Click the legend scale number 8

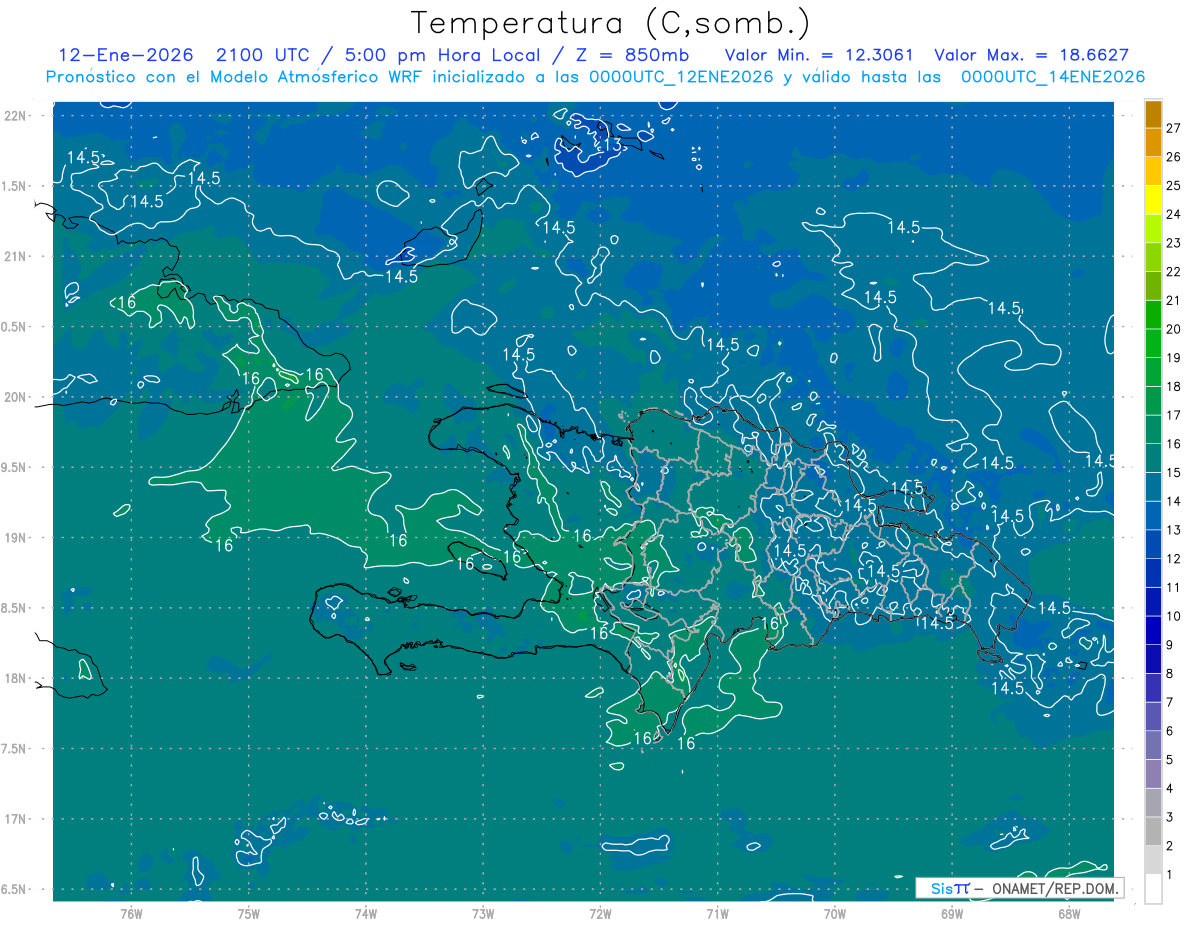point(1170,674)
